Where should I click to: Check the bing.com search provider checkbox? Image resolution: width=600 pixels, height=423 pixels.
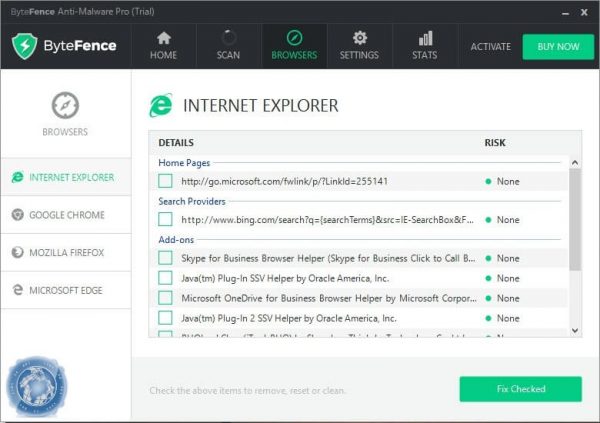tap(165, 219)
